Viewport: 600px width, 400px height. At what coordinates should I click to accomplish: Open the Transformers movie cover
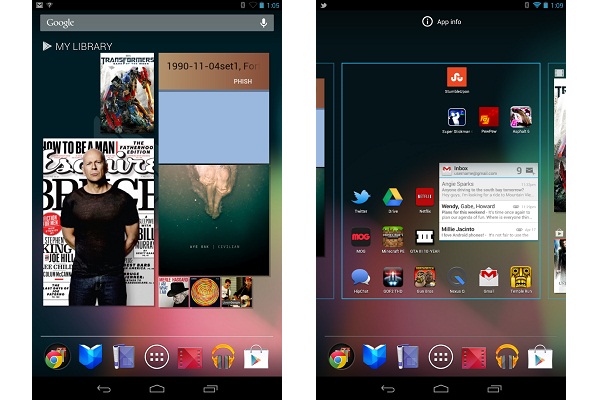click(127, 93)
